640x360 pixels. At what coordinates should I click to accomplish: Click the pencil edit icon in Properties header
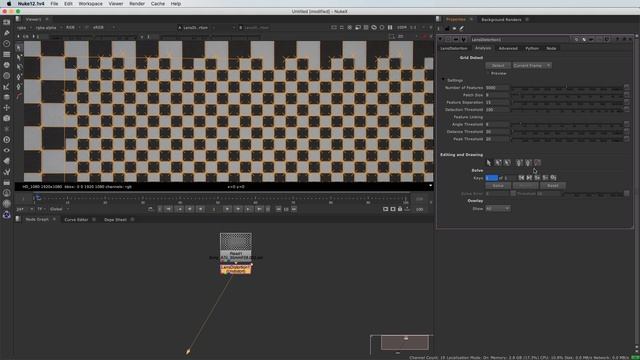[x=462, y=28]
